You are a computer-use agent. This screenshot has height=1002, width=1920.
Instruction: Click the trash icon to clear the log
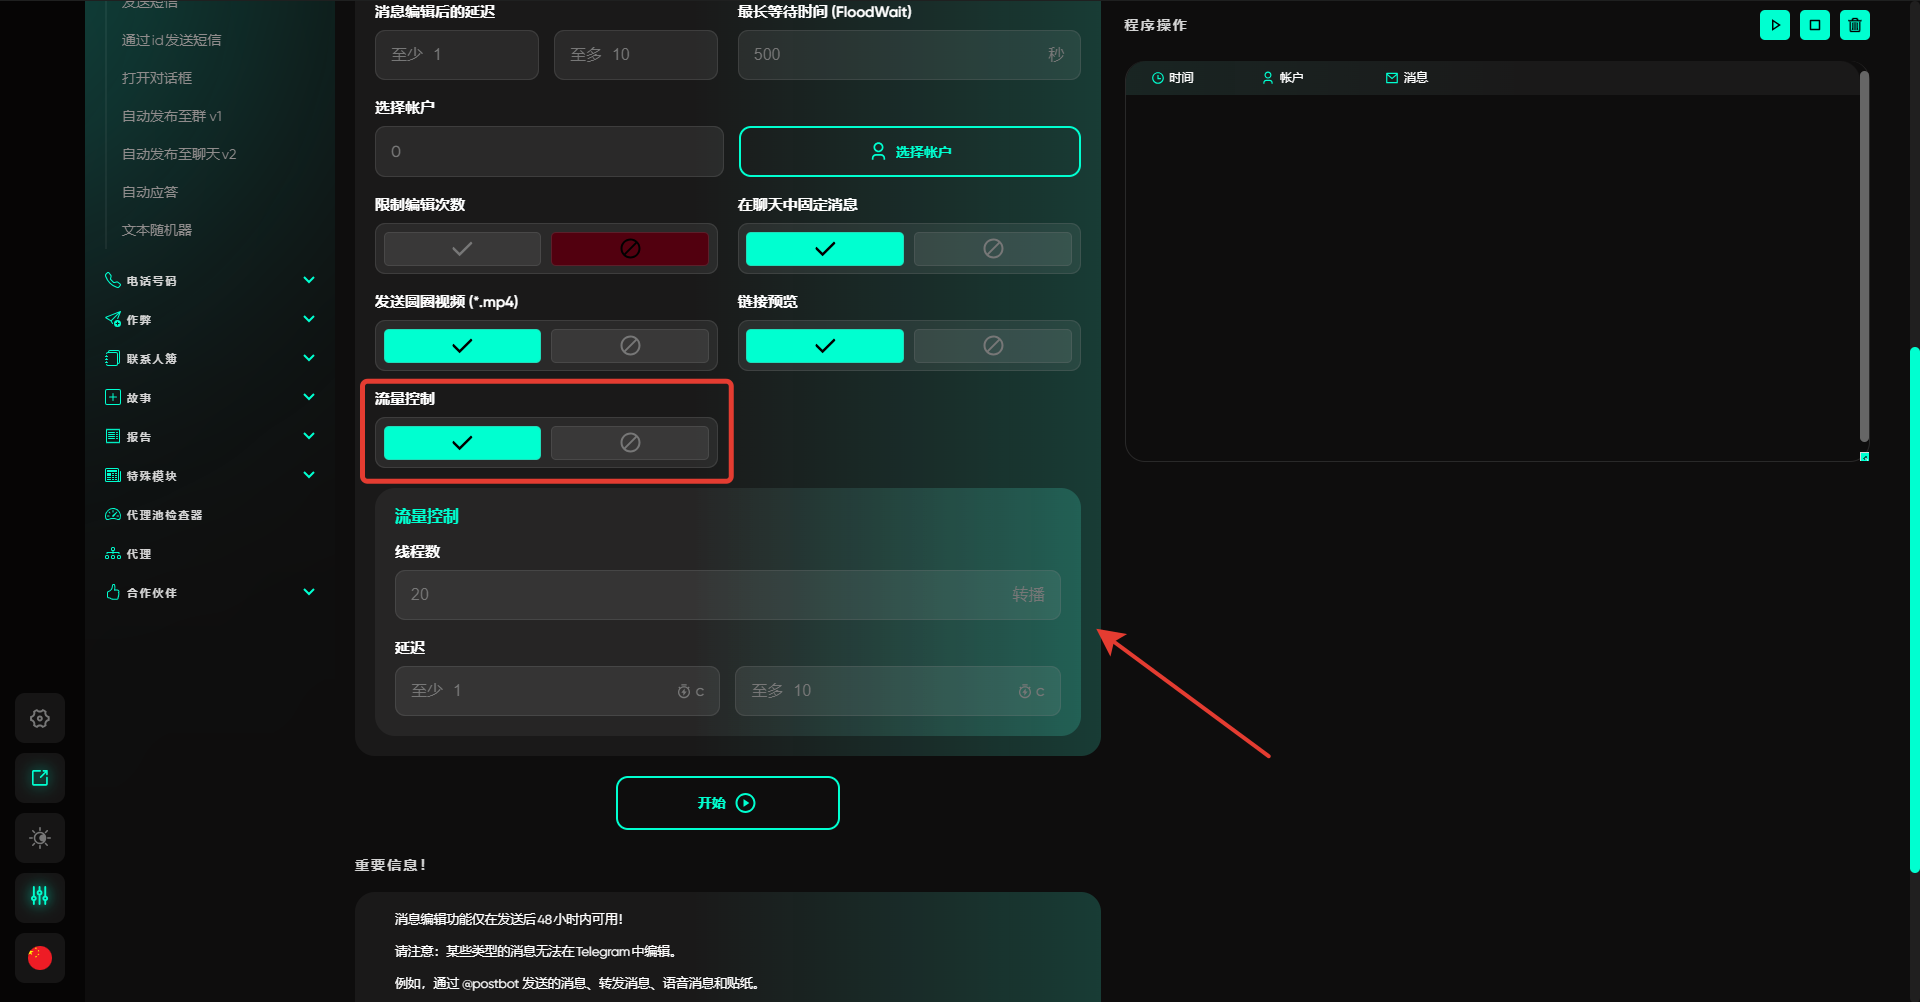(1854, 25)
